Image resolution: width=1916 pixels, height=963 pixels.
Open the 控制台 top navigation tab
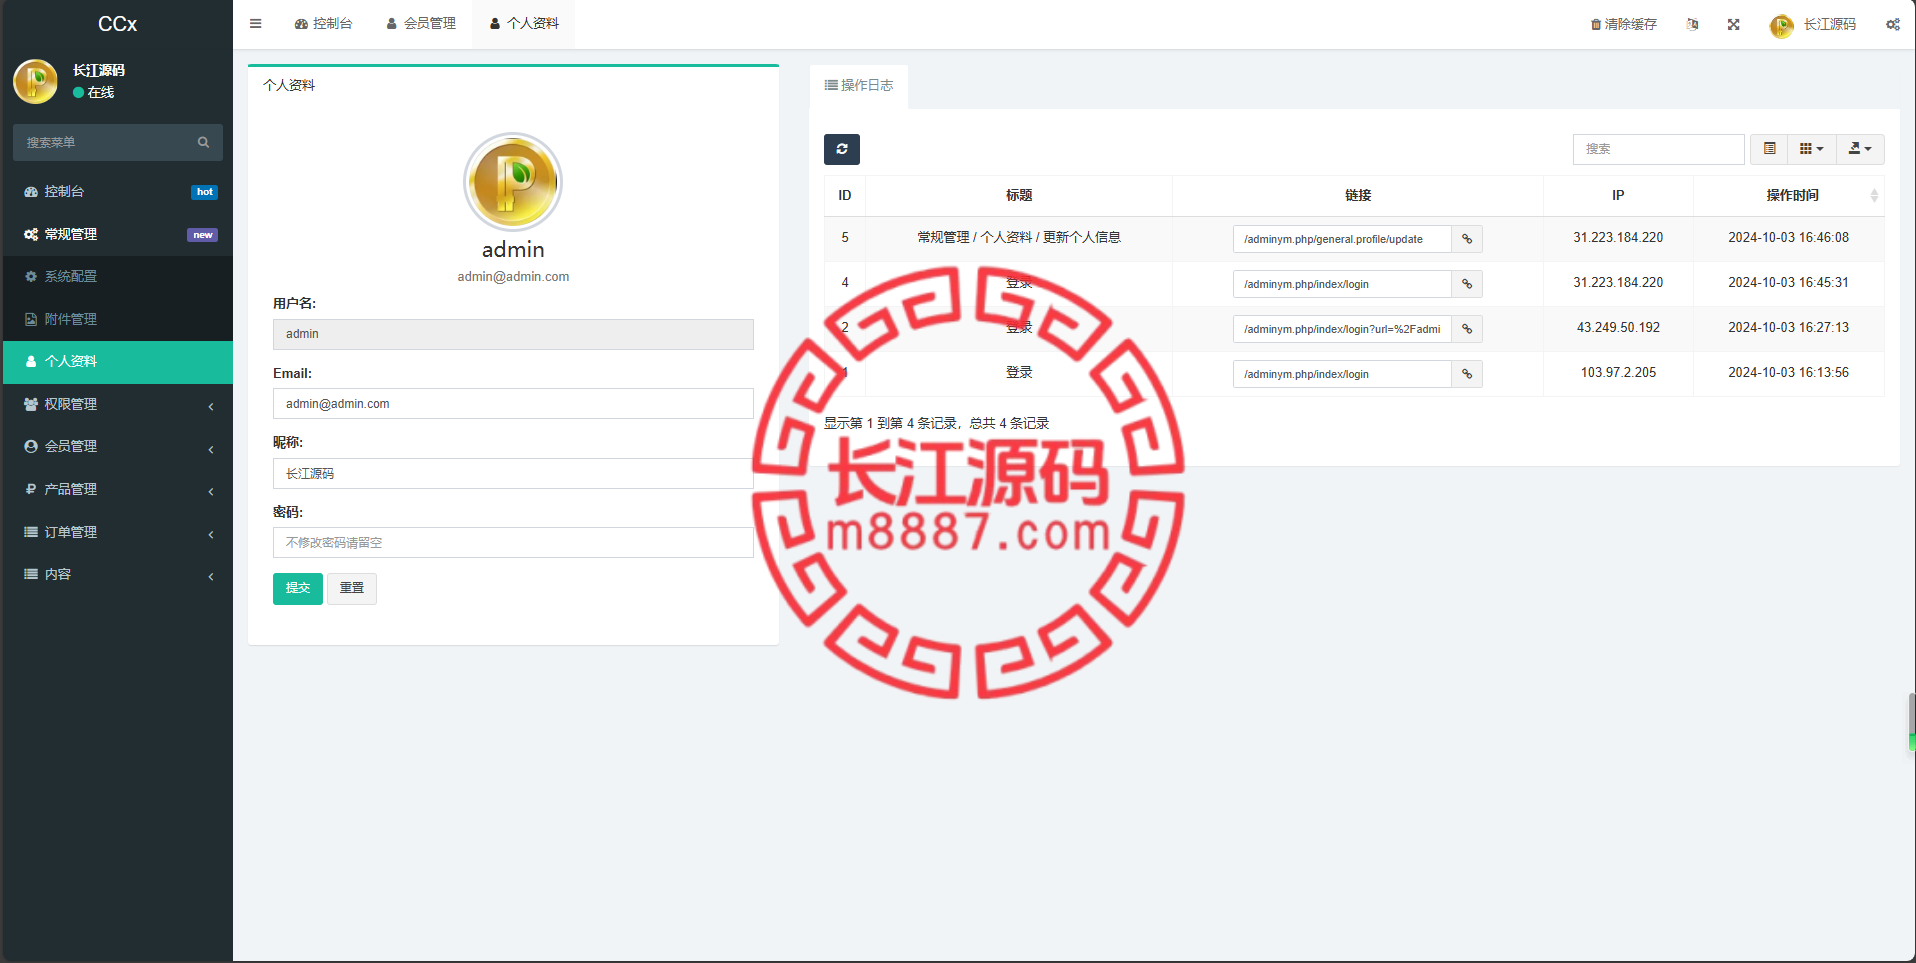[323, 23]
